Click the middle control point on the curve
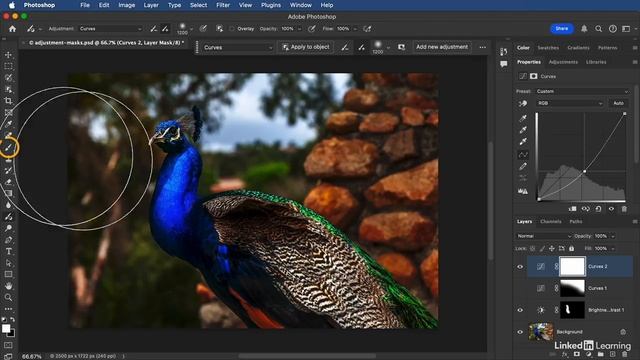Image resolution: width=640 pixels, height=360 pixels. 584,171
